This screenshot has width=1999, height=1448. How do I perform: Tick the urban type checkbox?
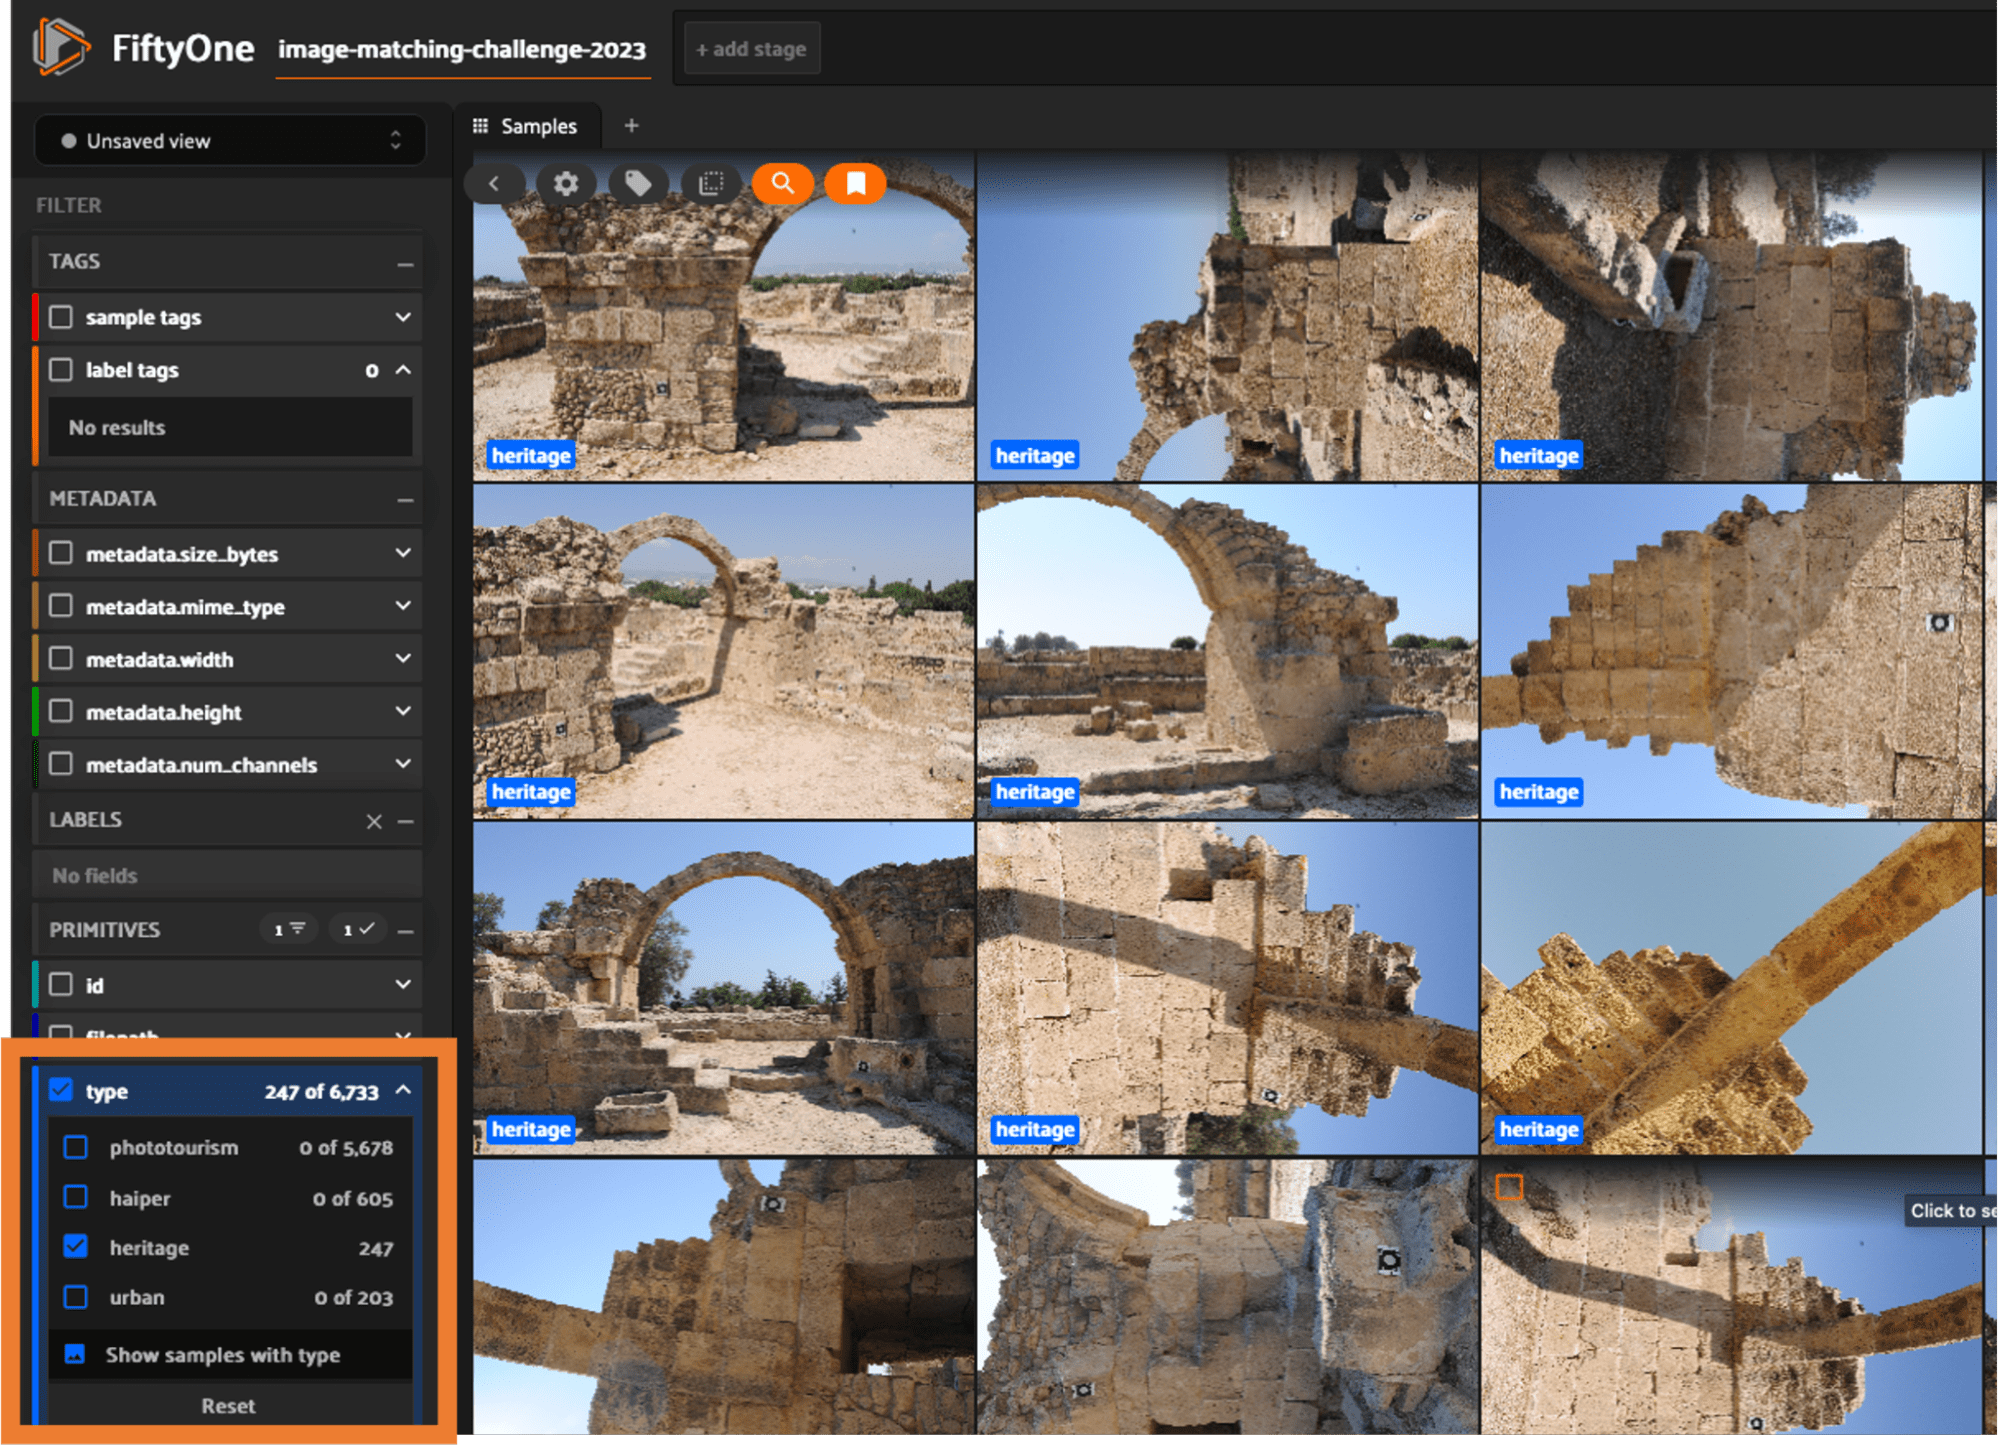[x=76, y=1297]
